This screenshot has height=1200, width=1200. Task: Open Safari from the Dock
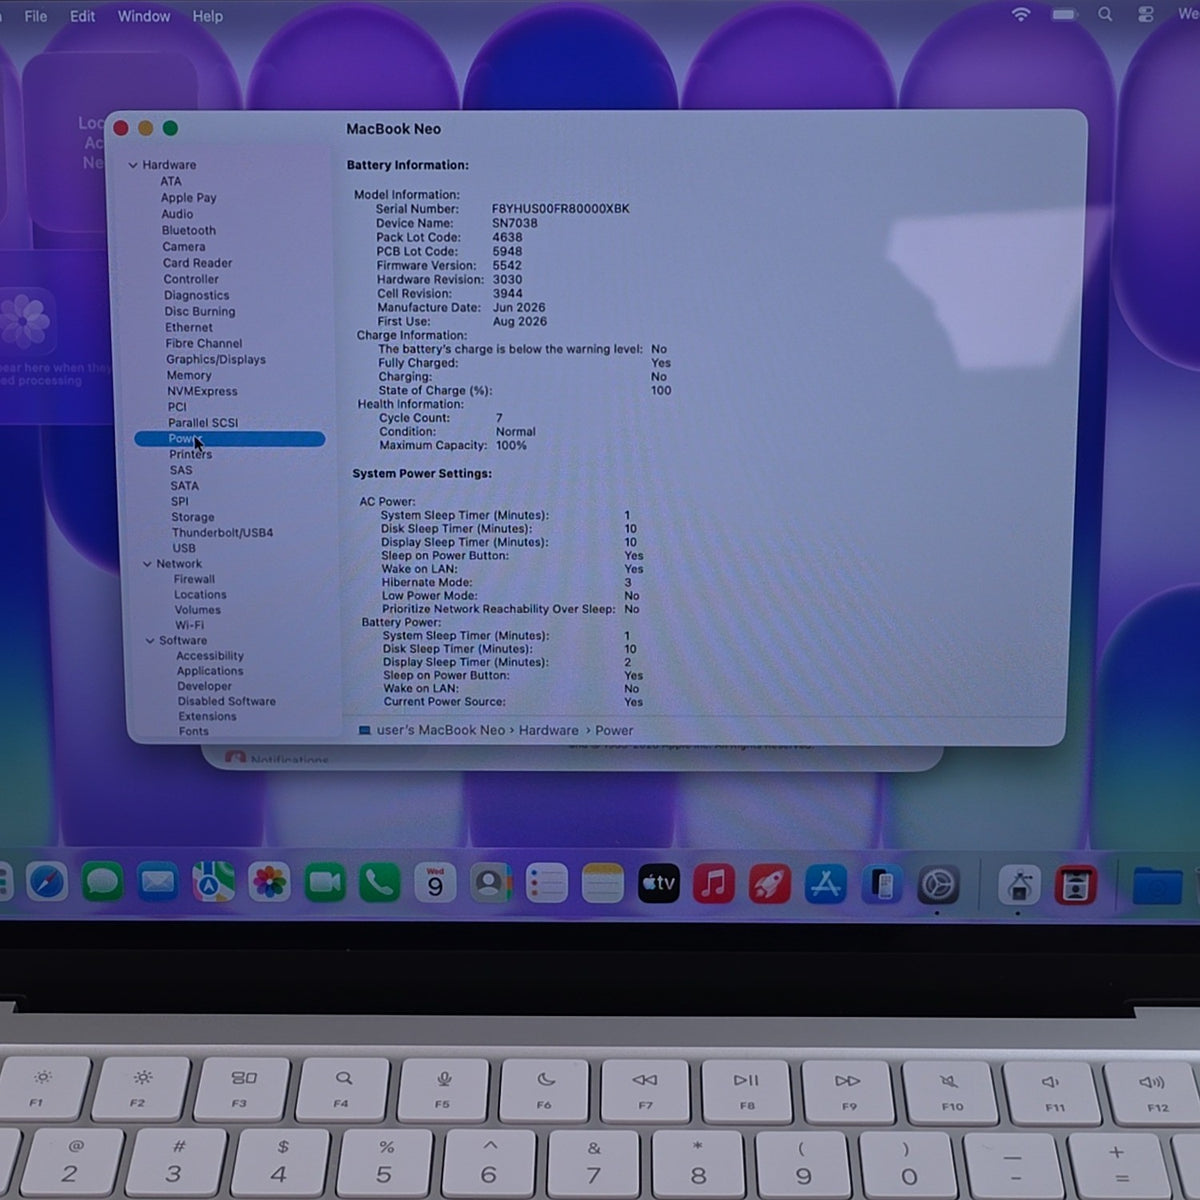point(46,883)
